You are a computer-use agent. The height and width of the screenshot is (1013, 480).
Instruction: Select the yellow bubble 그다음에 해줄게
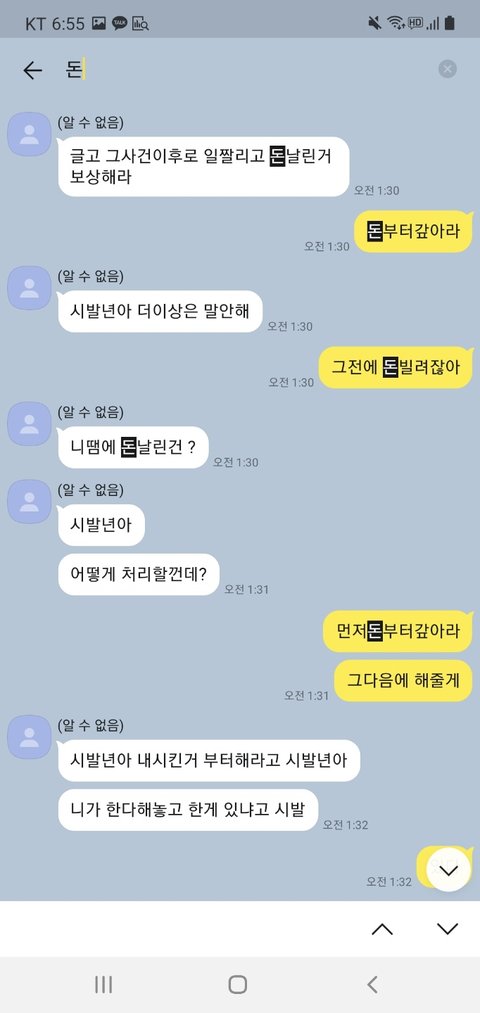pyautogui.click(x=404, y=680)
